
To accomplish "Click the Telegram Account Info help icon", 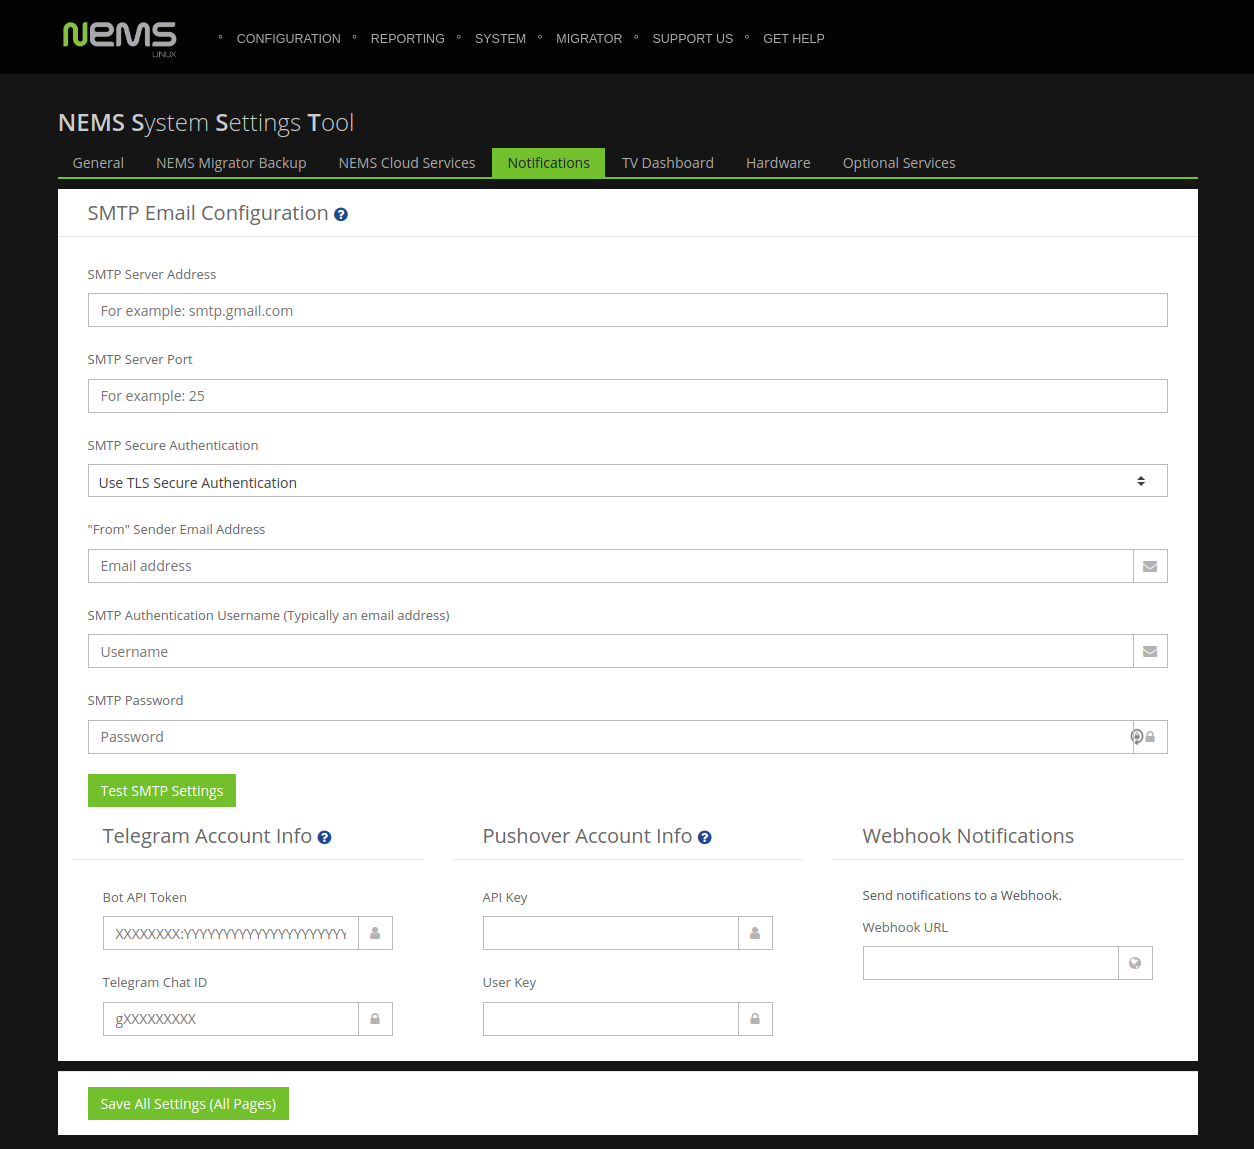I will 324,838.
